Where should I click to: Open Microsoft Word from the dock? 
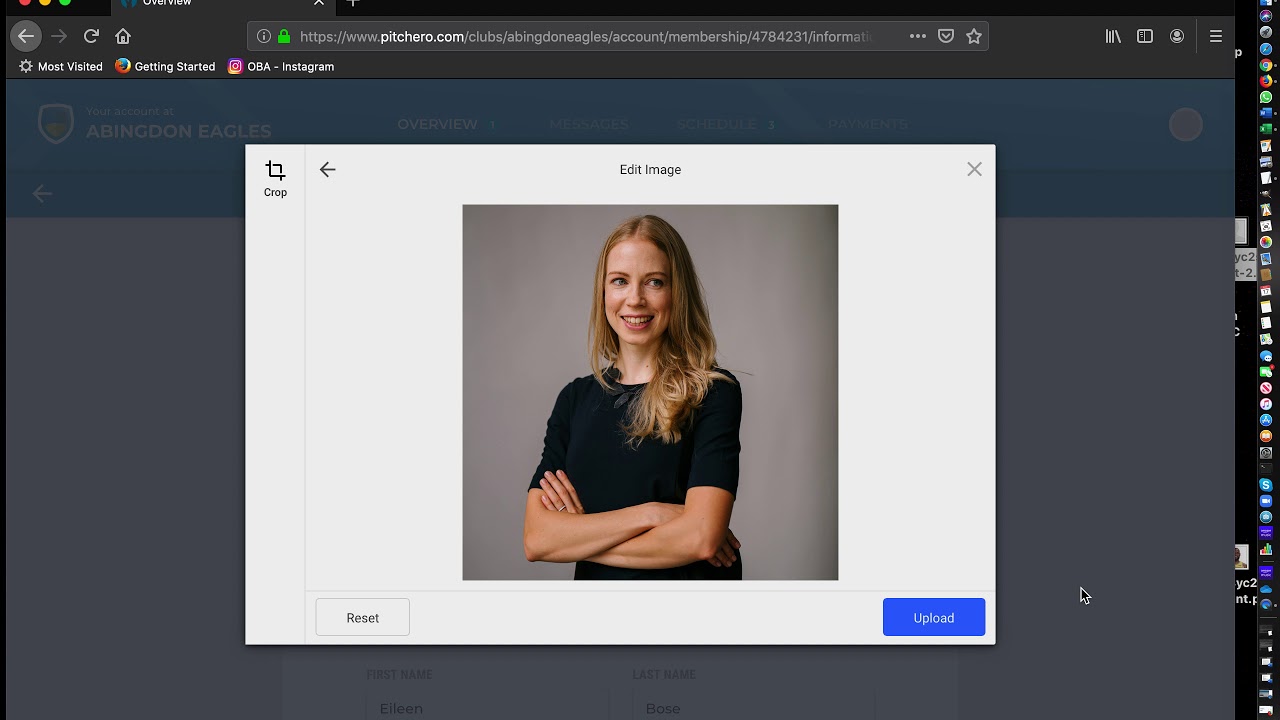pos(1266,113)
